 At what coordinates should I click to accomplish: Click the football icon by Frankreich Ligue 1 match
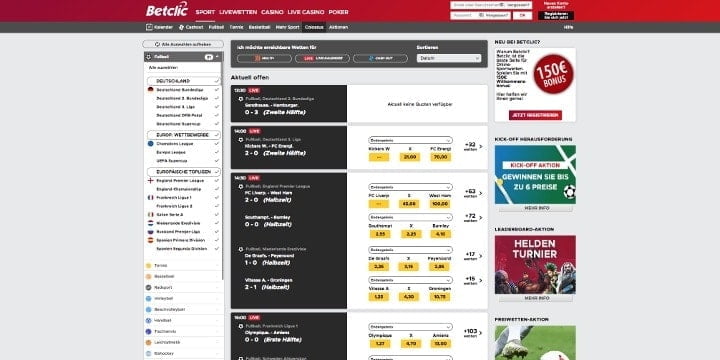[x=241, y=326]
